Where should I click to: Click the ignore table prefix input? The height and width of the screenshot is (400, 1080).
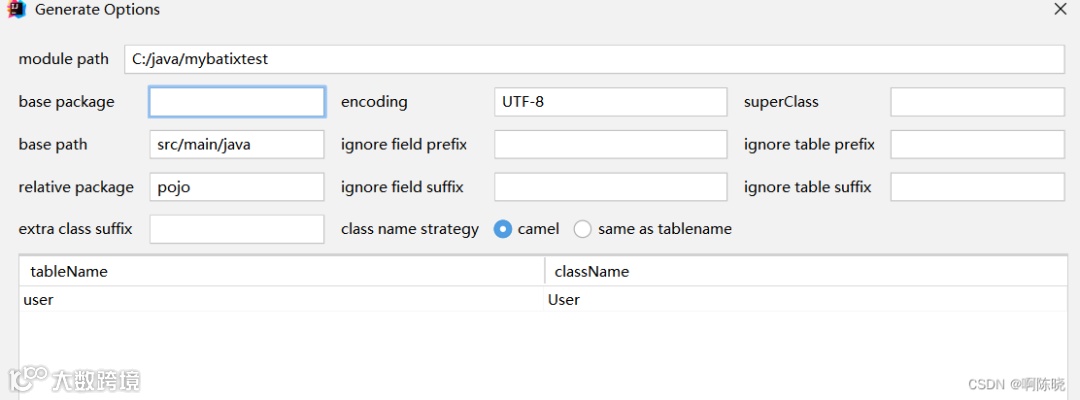[x=977, y=144]
